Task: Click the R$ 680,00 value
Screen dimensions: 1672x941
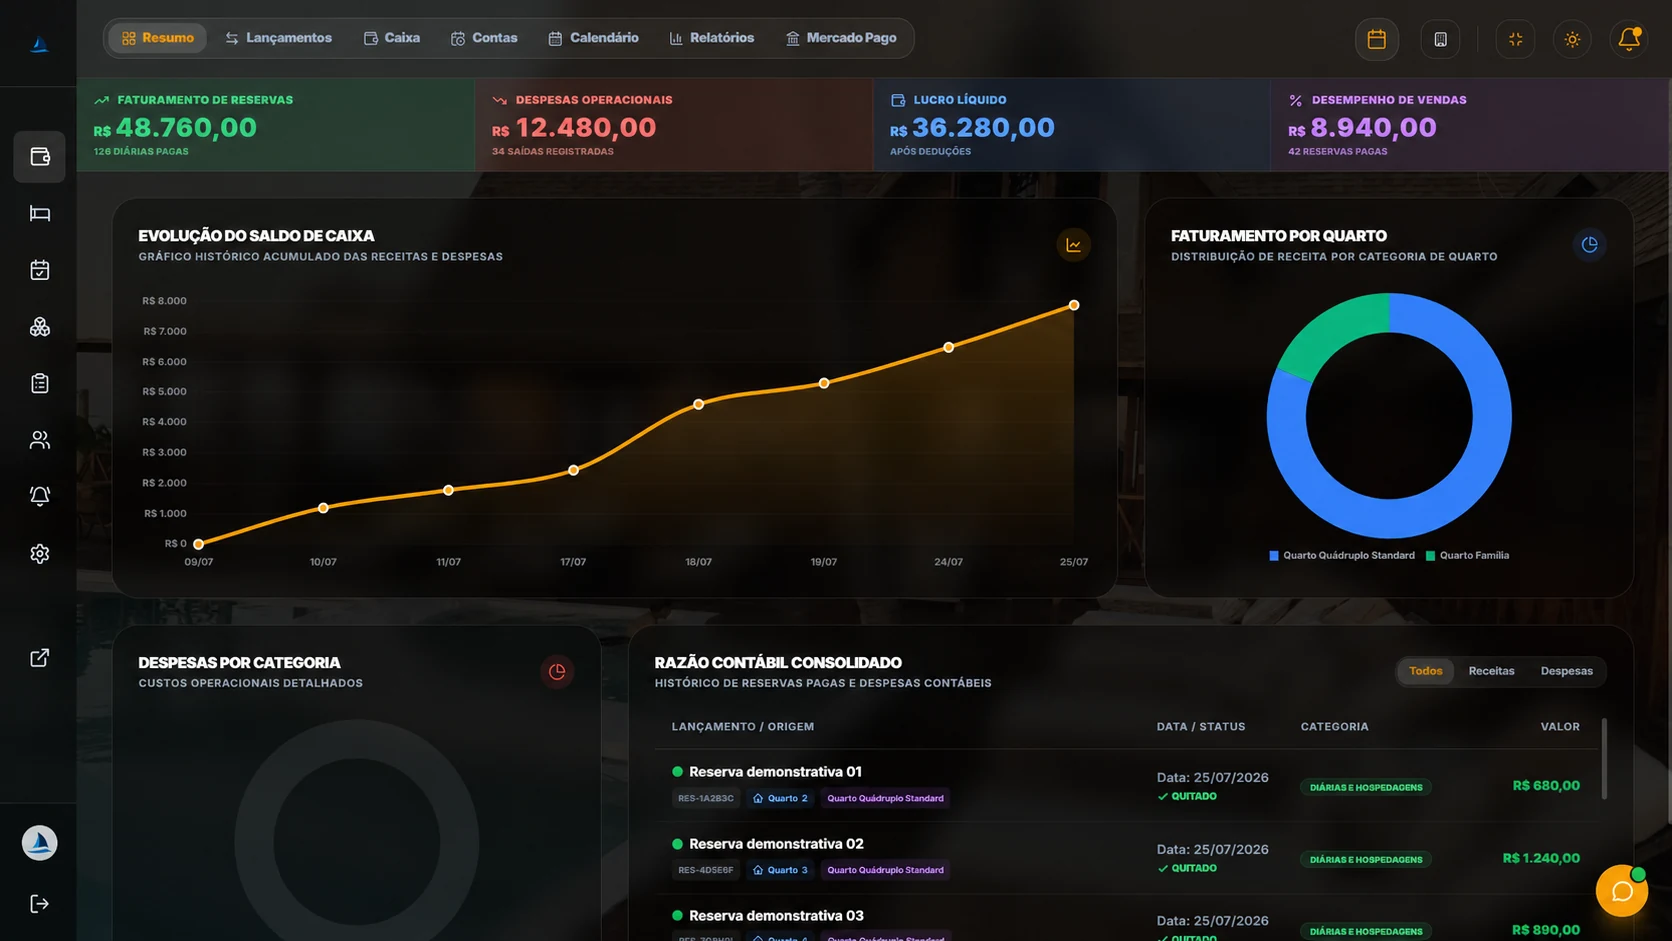Action: (x=1546, y=786)
